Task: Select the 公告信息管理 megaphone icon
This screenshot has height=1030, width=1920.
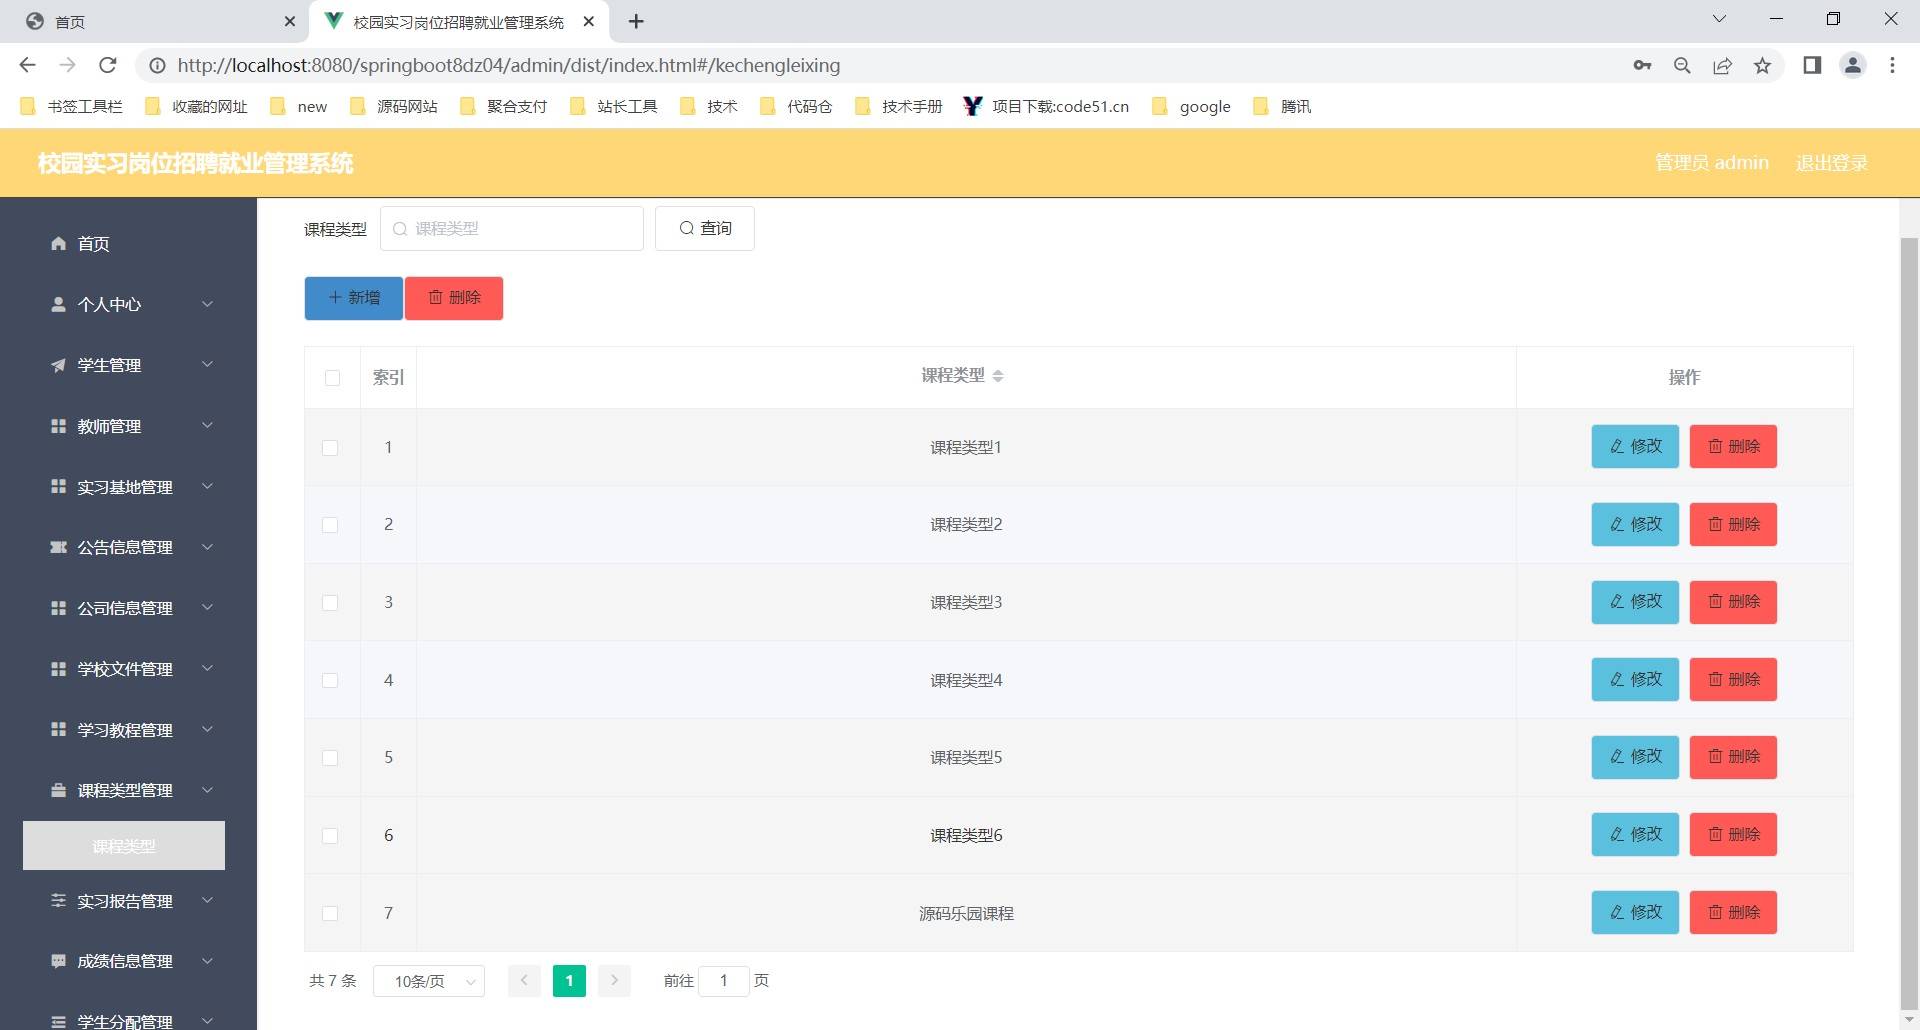Action: 58,547
